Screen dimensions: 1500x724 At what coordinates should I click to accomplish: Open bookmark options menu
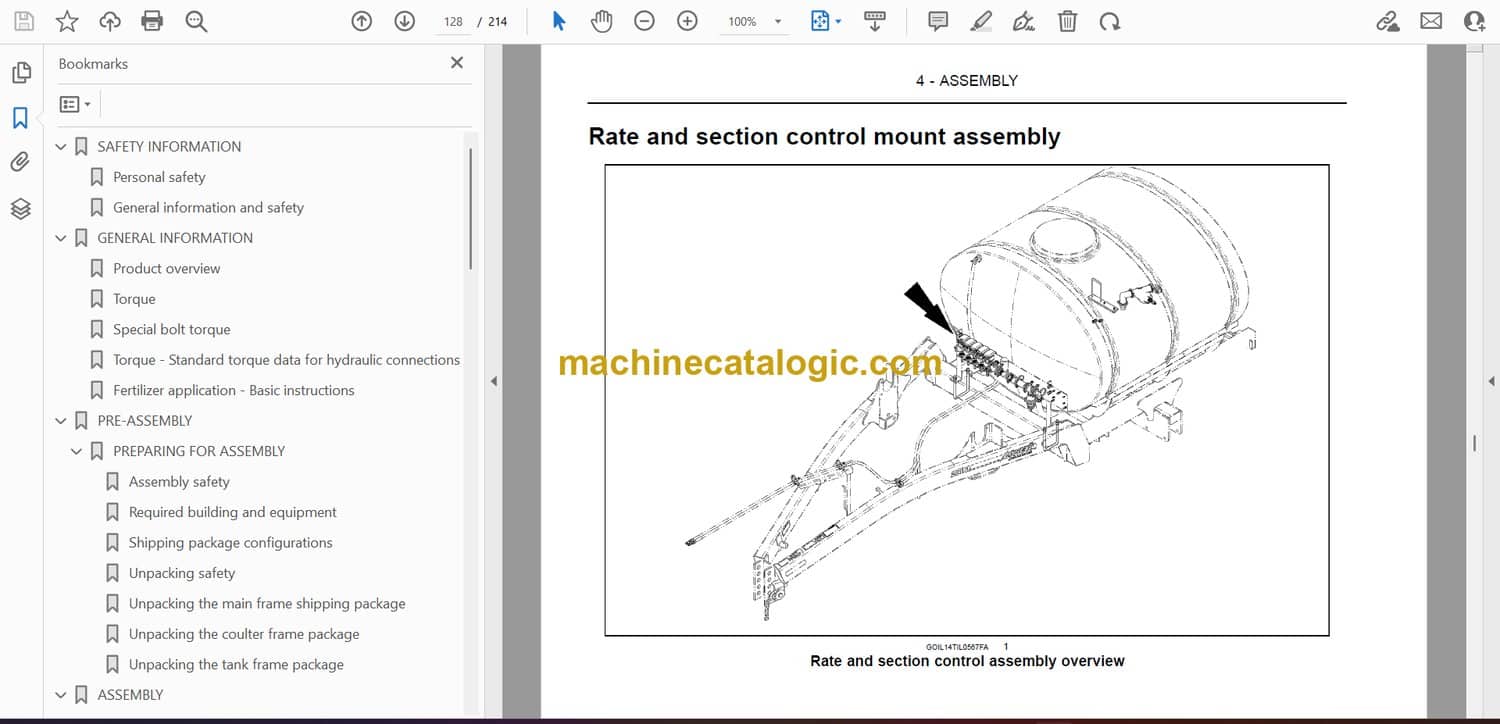pos(75,104)
